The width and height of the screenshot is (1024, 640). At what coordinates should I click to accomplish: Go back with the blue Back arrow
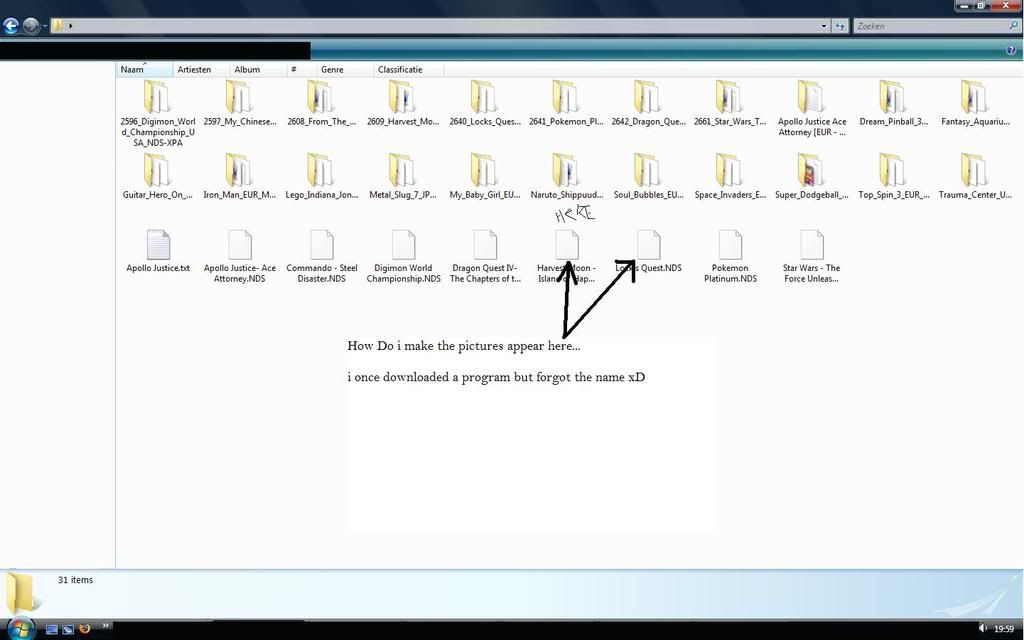[10, 25]
